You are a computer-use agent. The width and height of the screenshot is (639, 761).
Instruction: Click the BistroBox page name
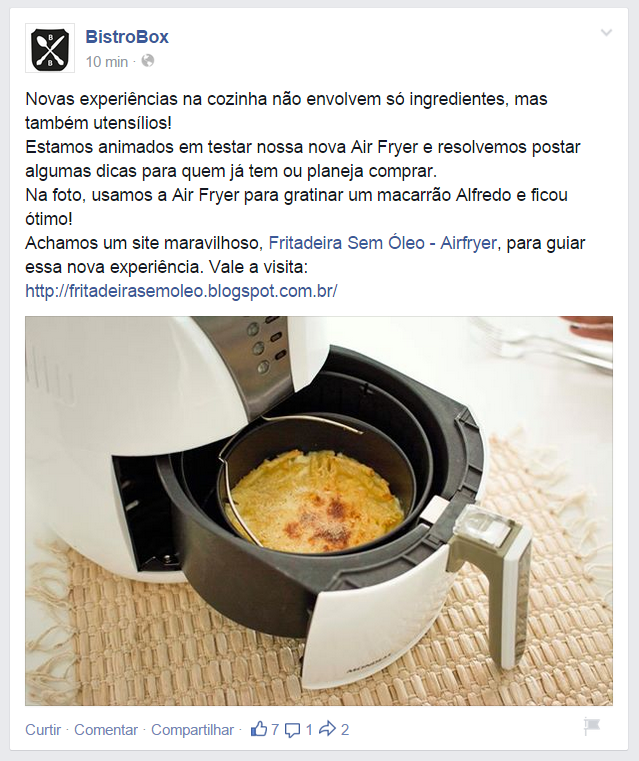point(127,37)
